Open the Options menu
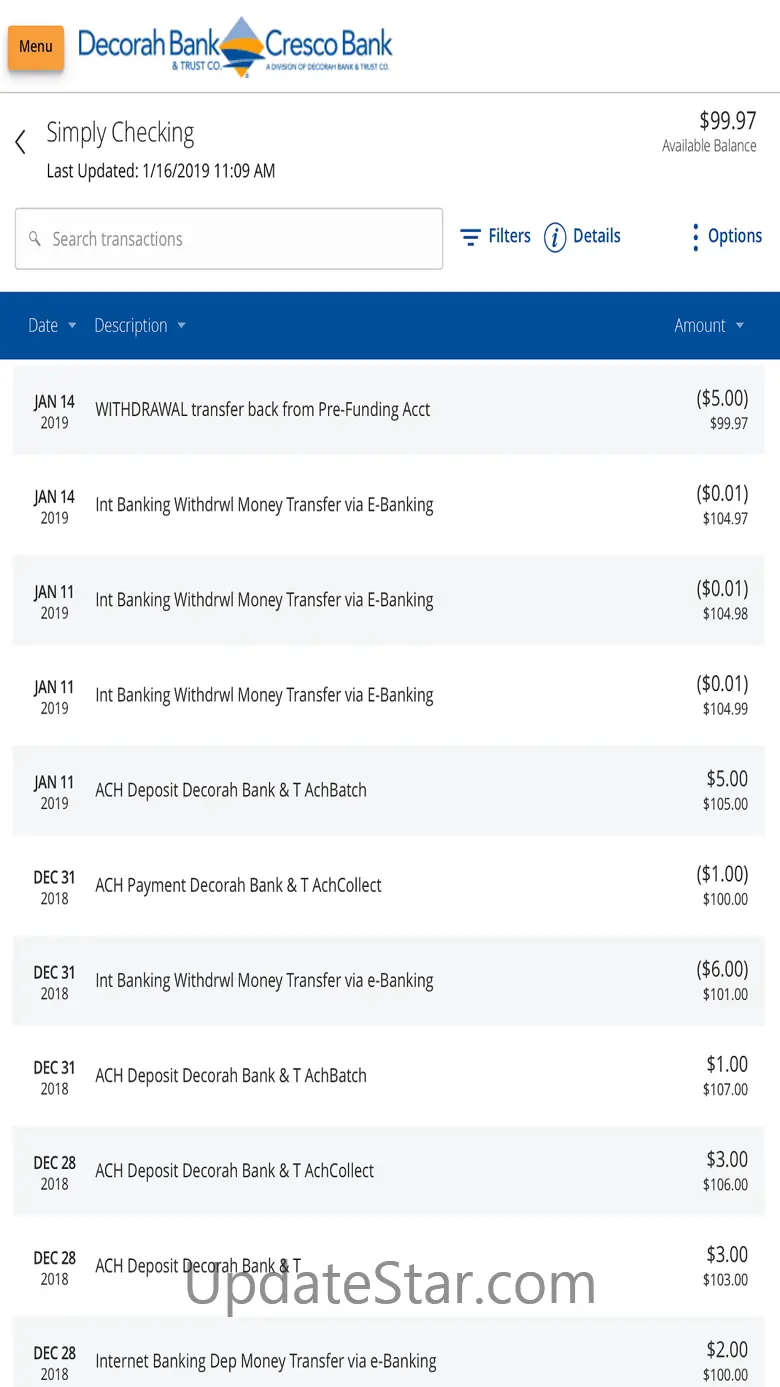 pos(734,237)
